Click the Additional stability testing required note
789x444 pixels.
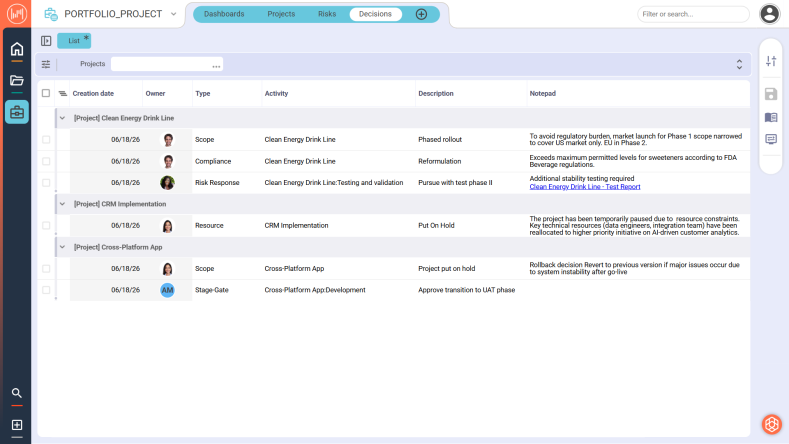coord(582,179)
